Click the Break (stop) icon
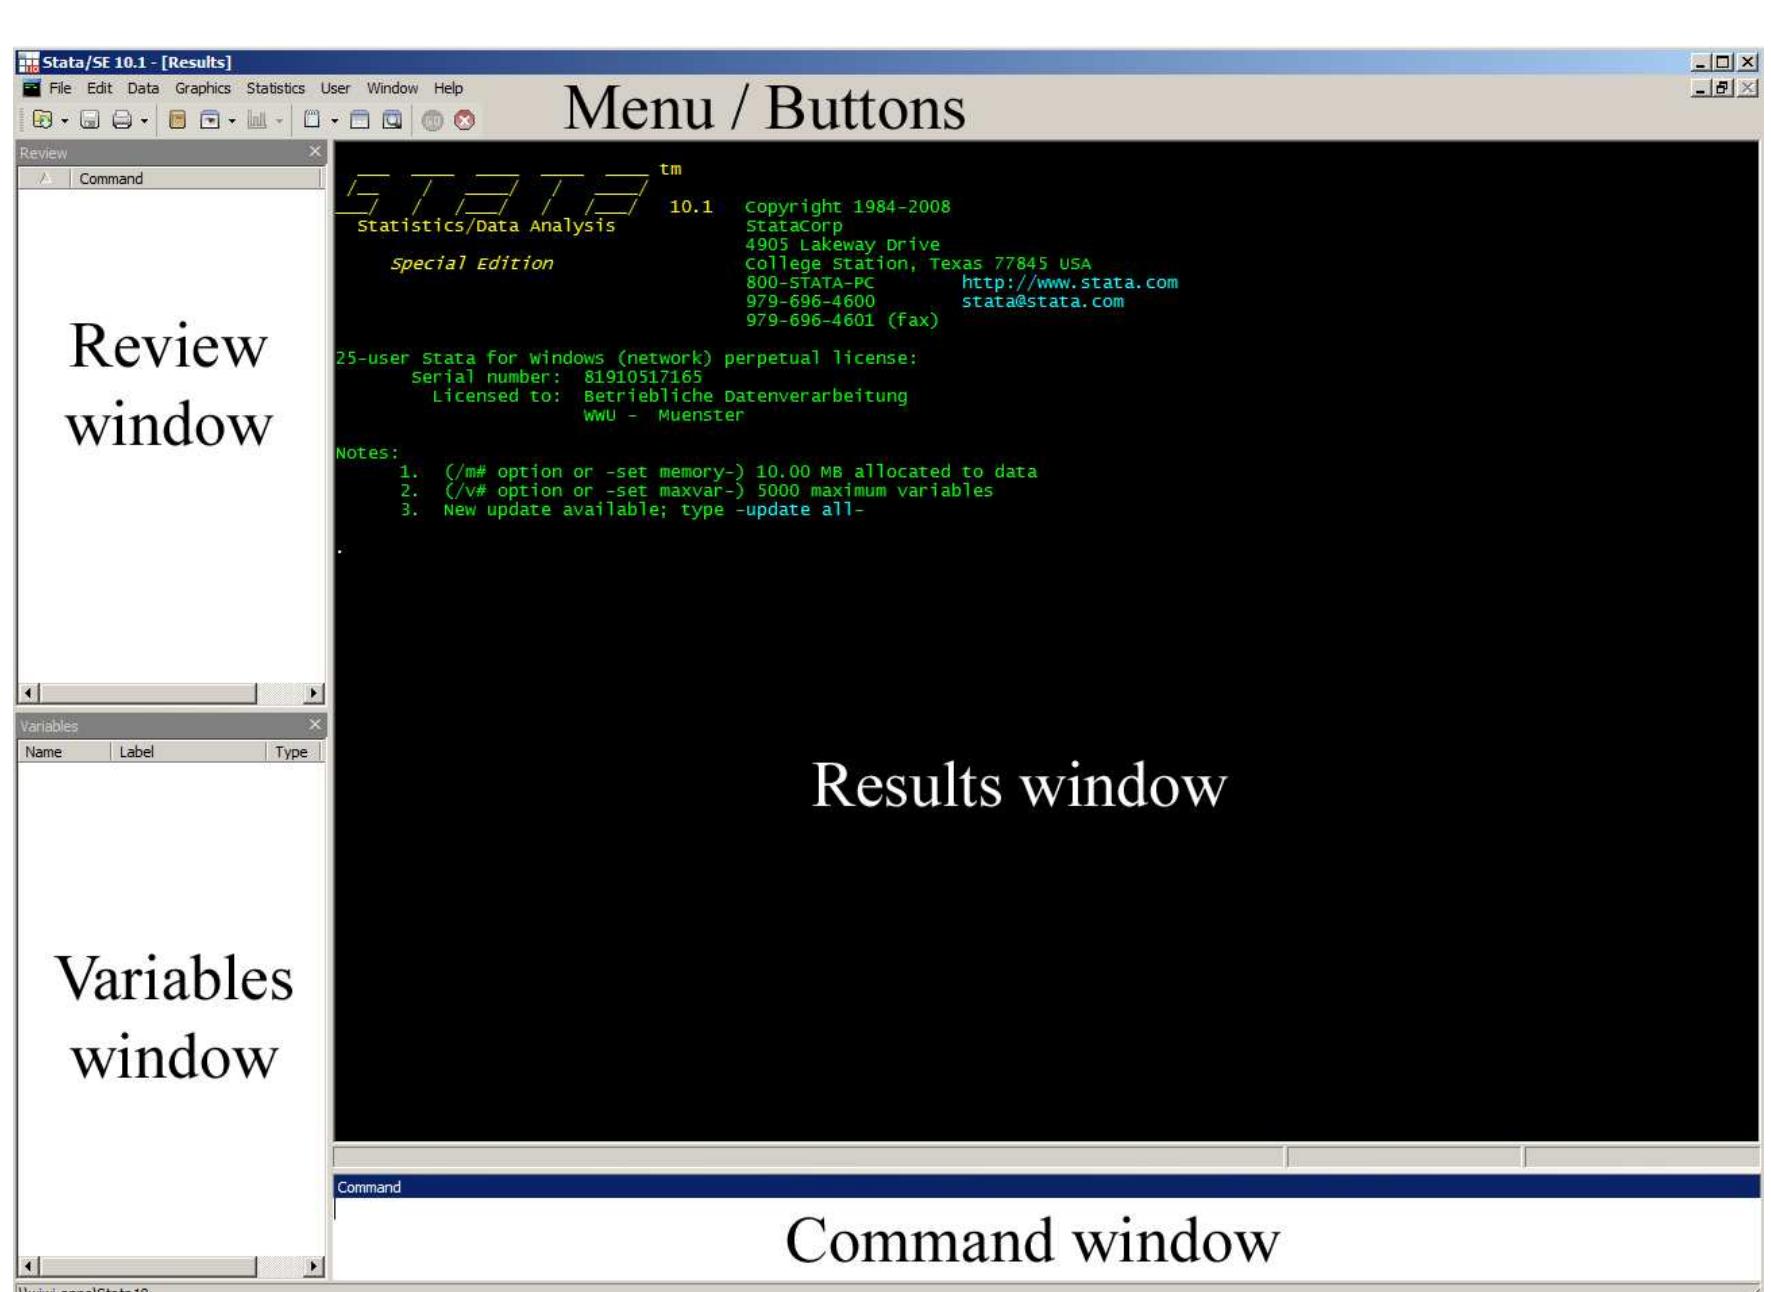The height and width of the screenshot is (1292, 1771). coord(463,118)
